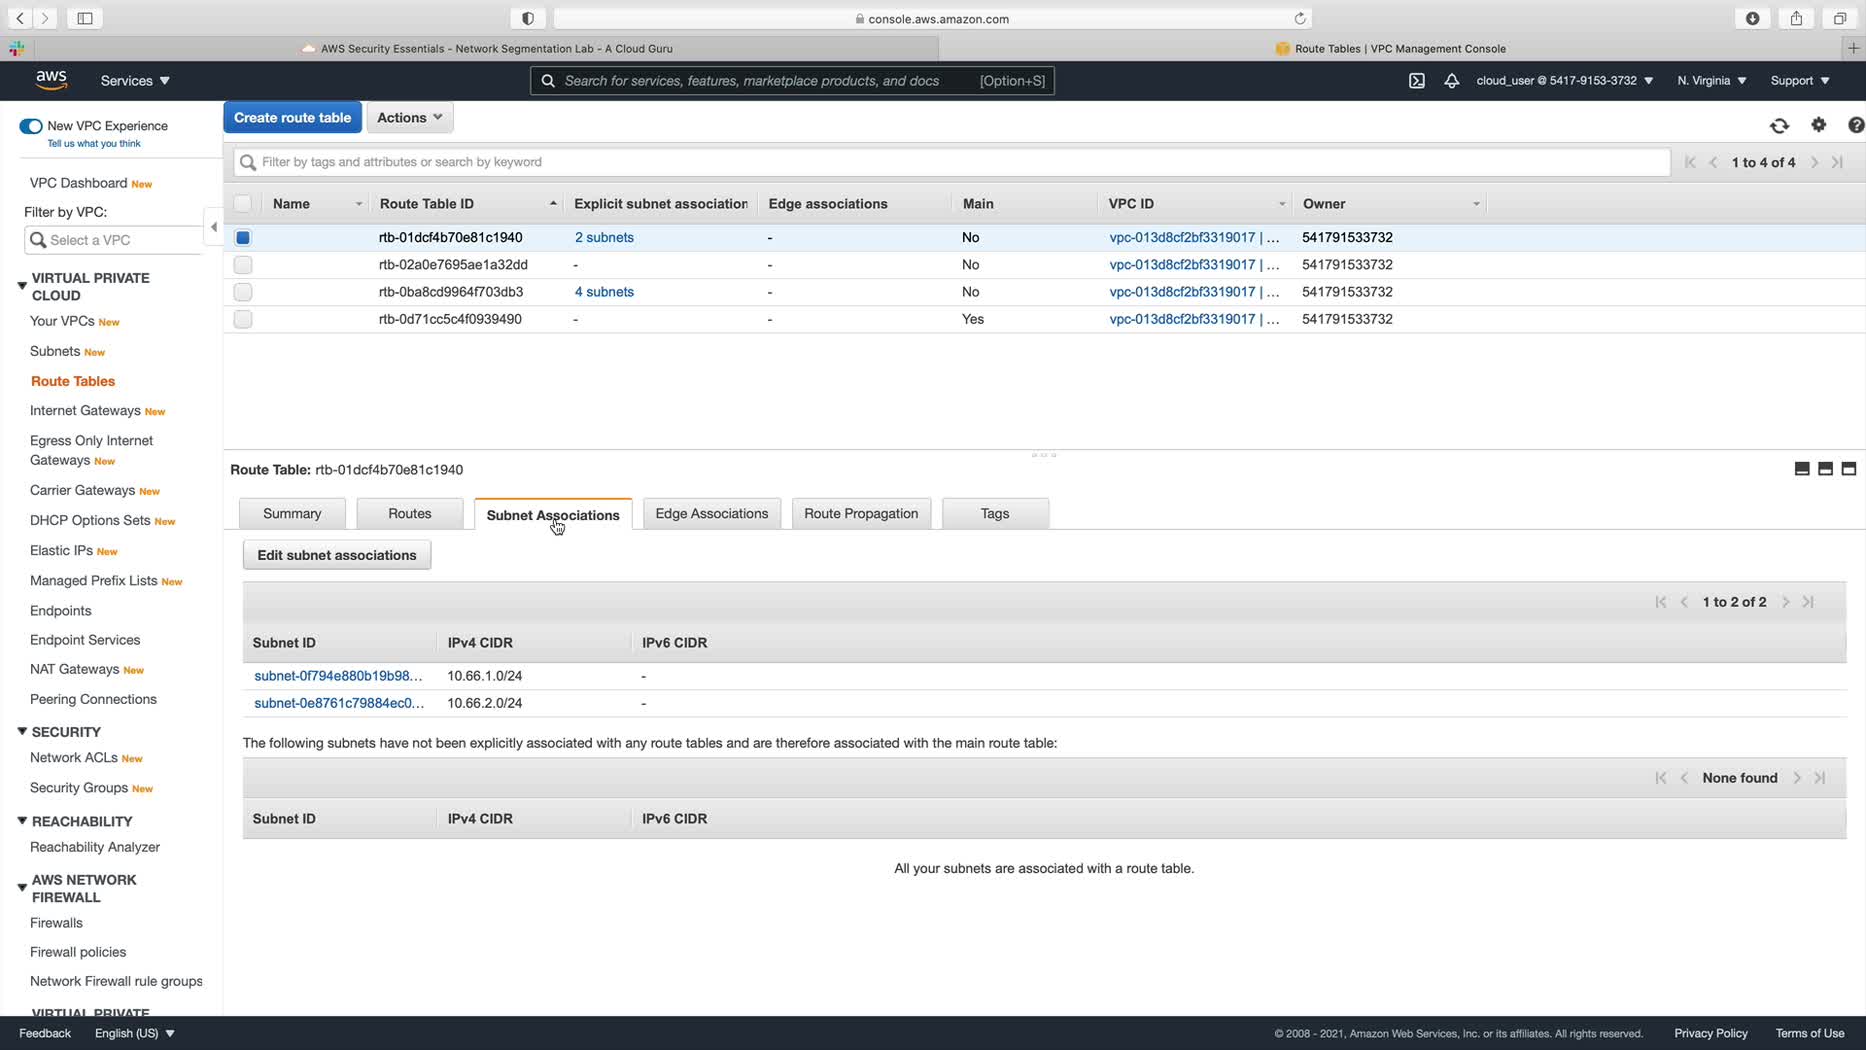Click the browser share icon
Image resolution: width=1866 pixels, height=1050 pixels.
pyautogui.click(x=1796, y=18)
